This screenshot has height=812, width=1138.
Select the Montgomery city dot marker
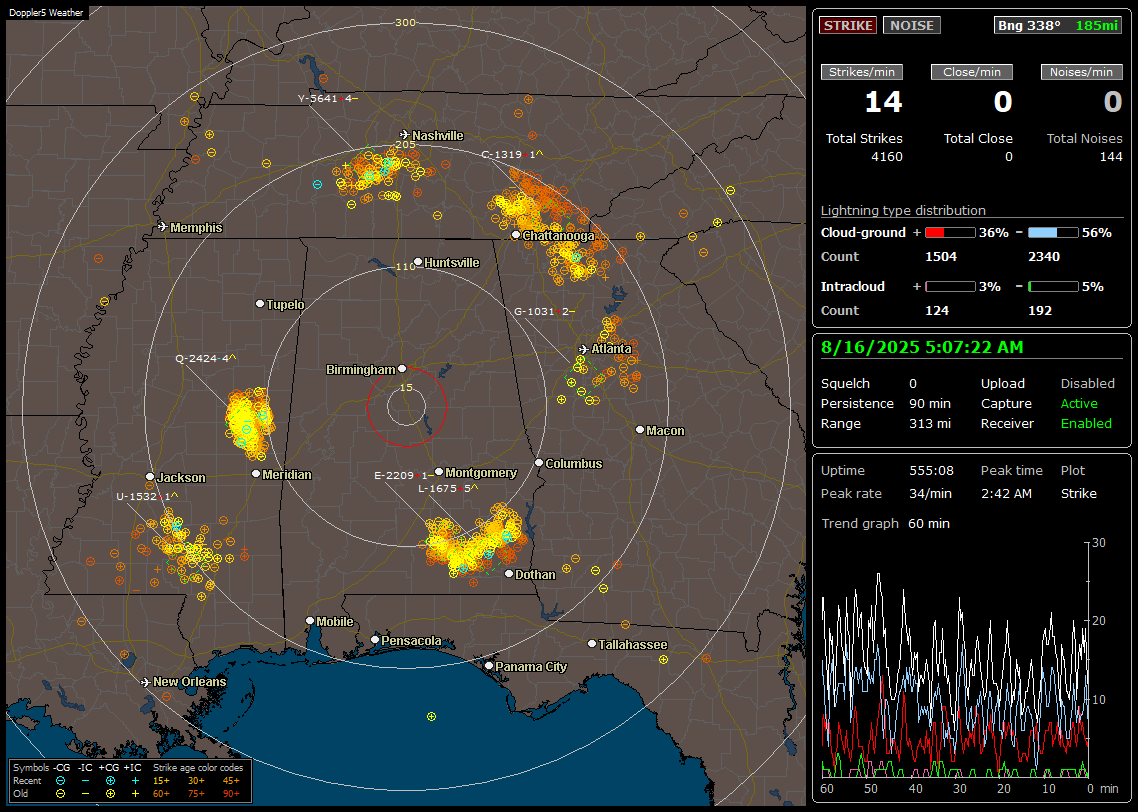click(x=439, y=472)
